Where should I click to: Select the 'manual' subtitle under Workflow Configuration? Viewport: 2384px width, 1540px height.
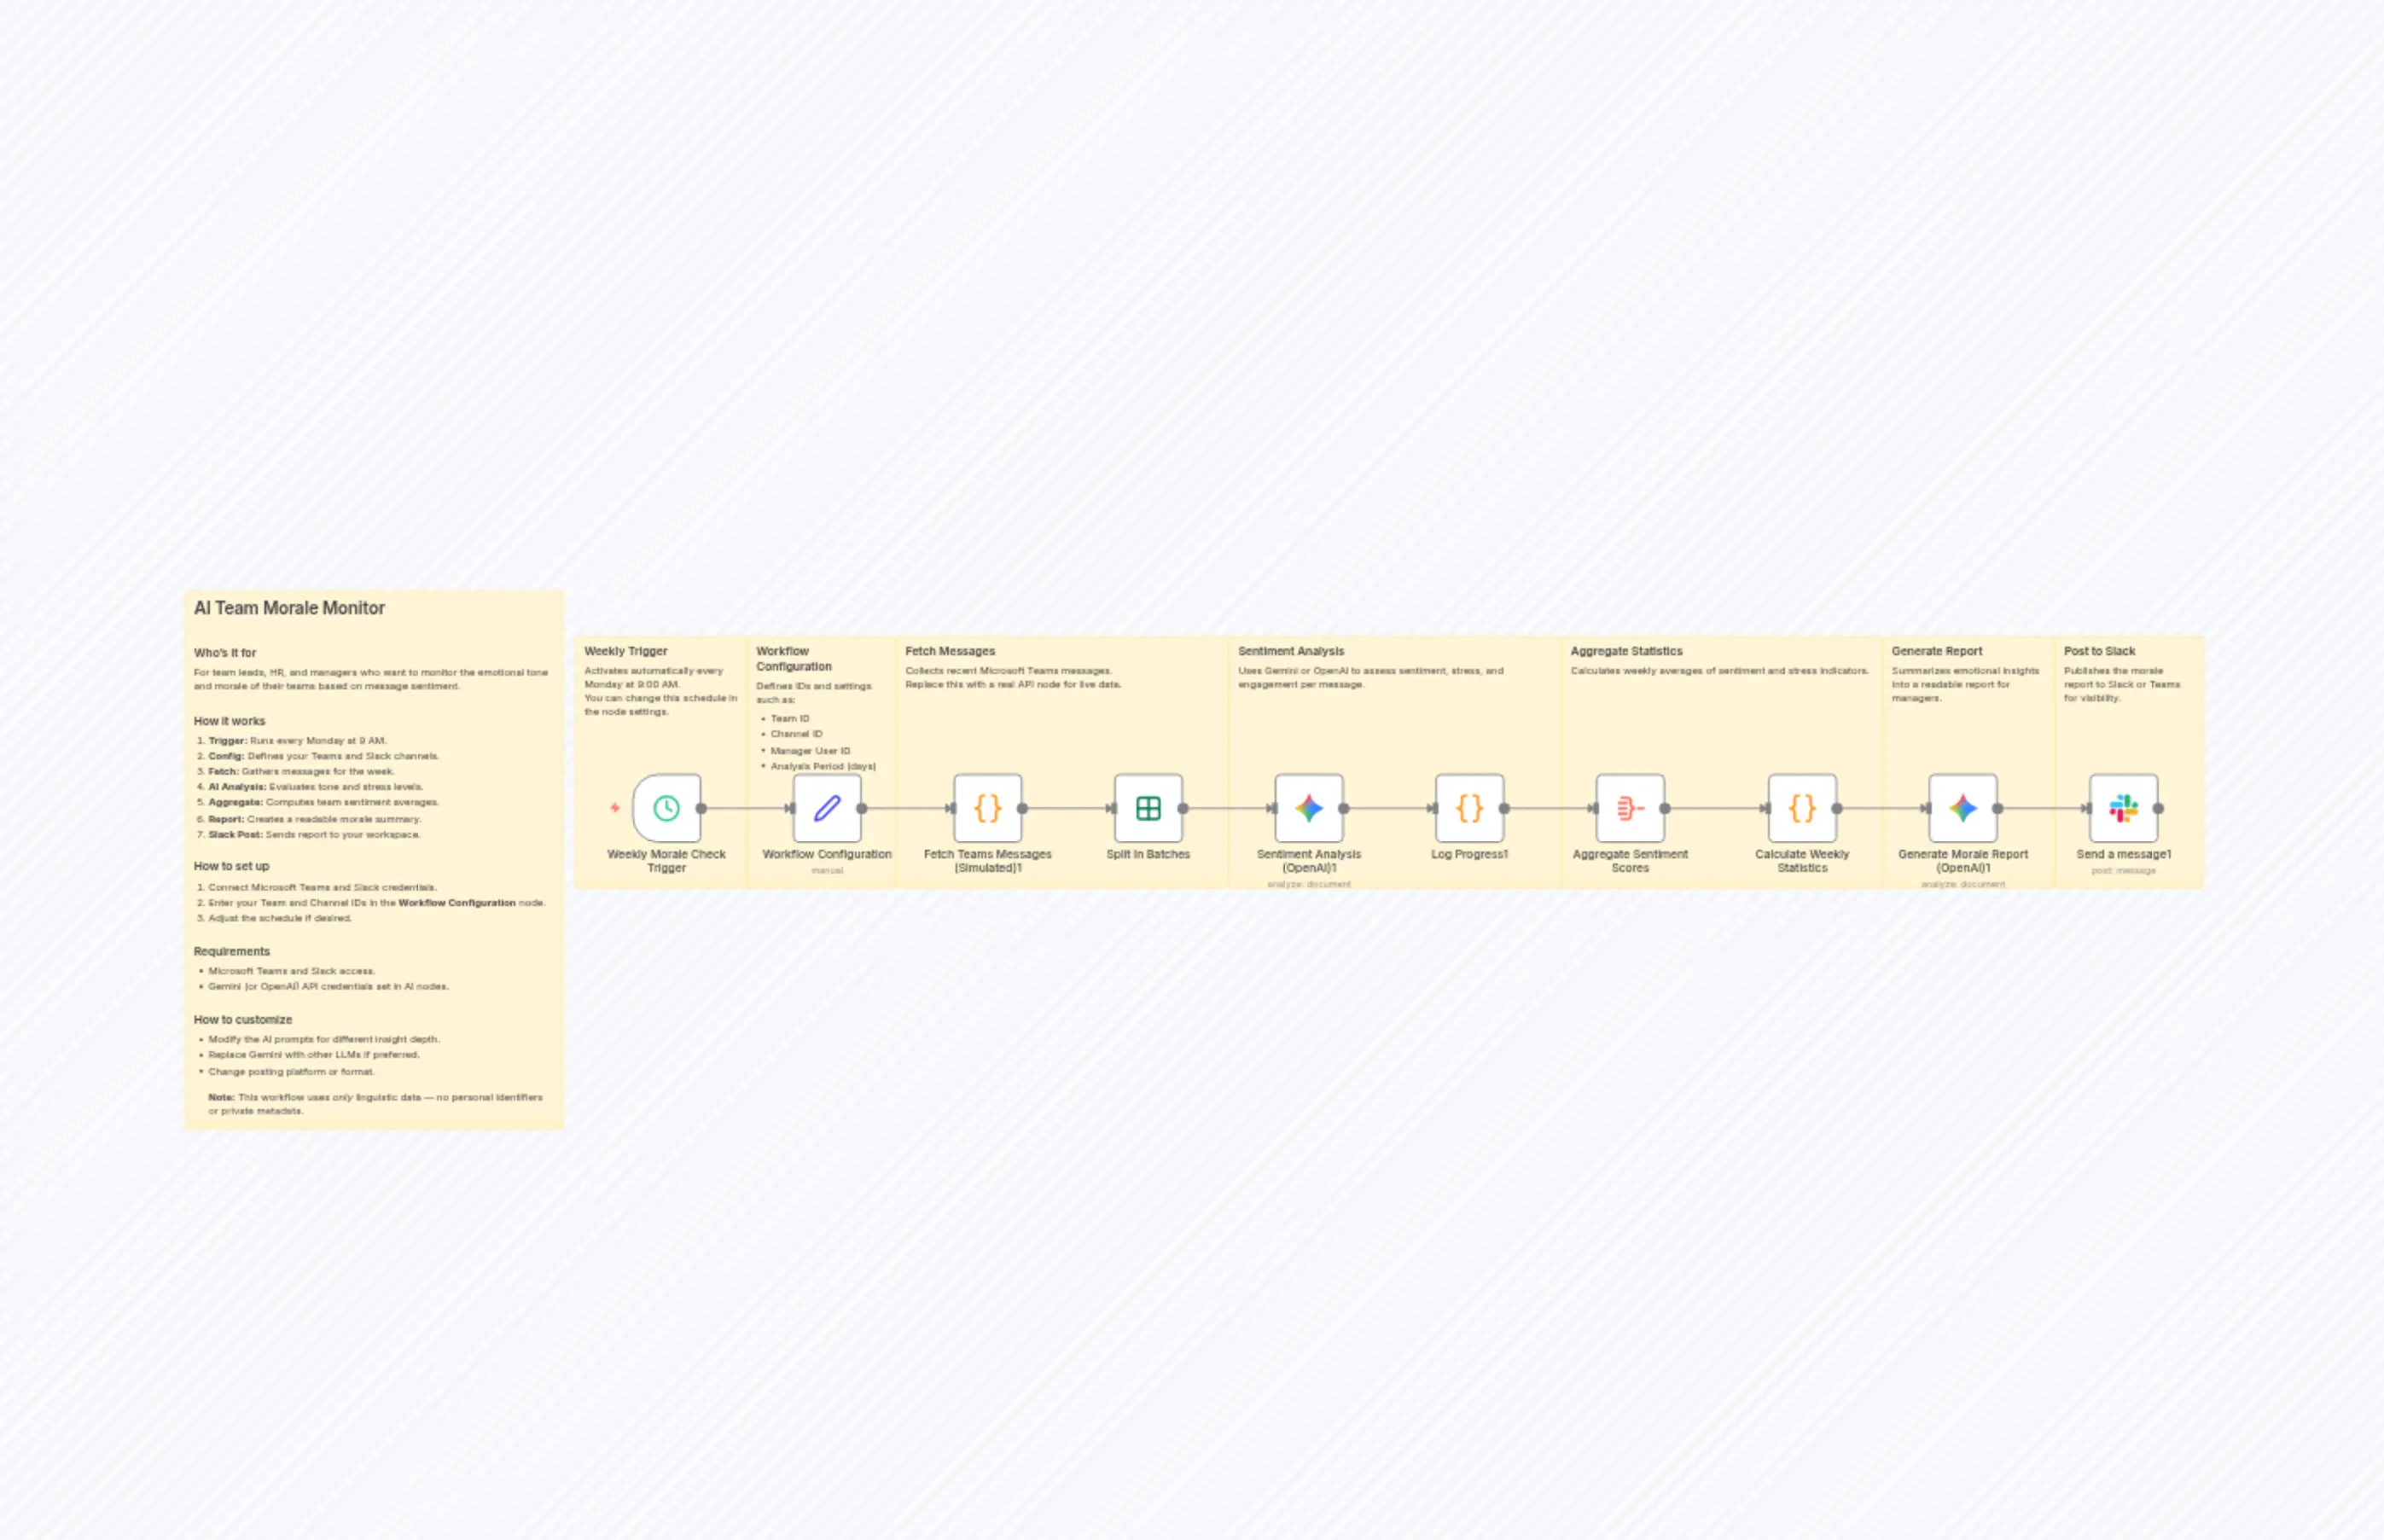pos(827,870)
